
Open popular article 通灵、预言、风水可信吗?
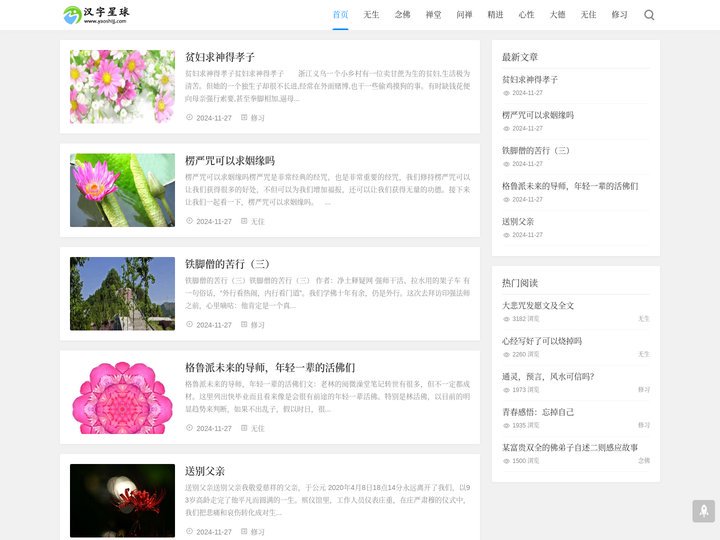[548, 377]
